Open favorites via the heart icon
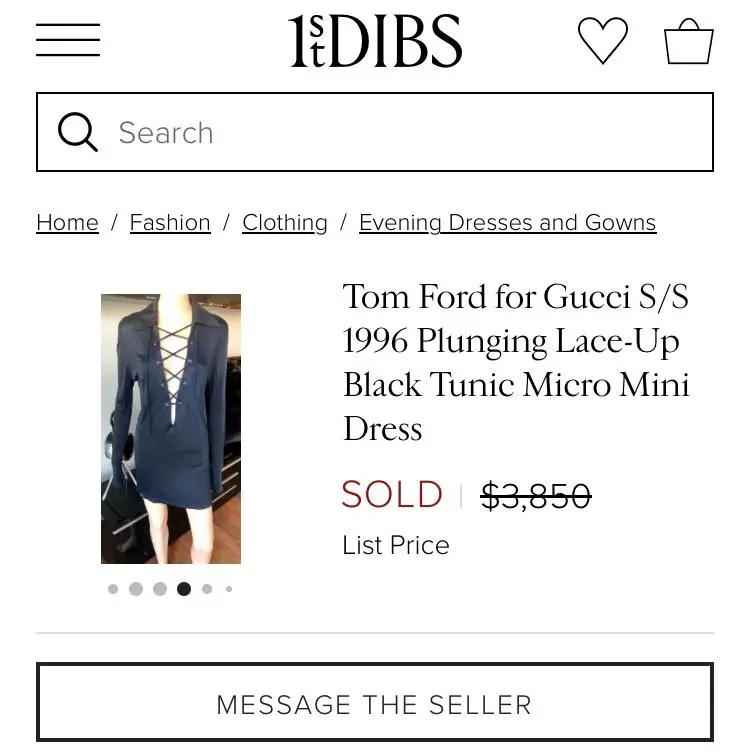 [603, 41]
